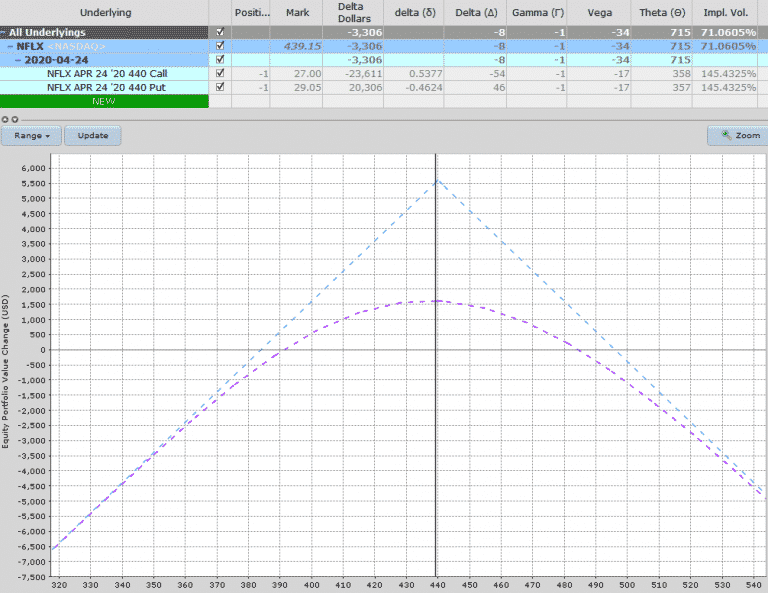Collapse the NFLX underlying row

click(x=11, y=46)
